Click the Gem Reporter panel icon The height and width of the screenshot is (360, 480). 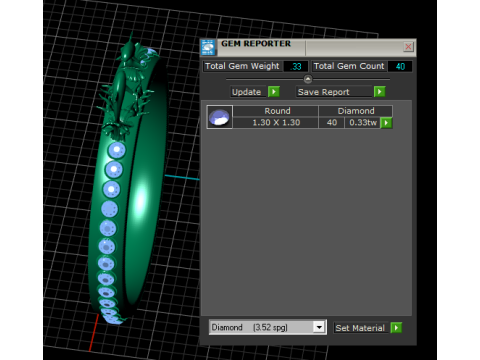pos(208,47)
